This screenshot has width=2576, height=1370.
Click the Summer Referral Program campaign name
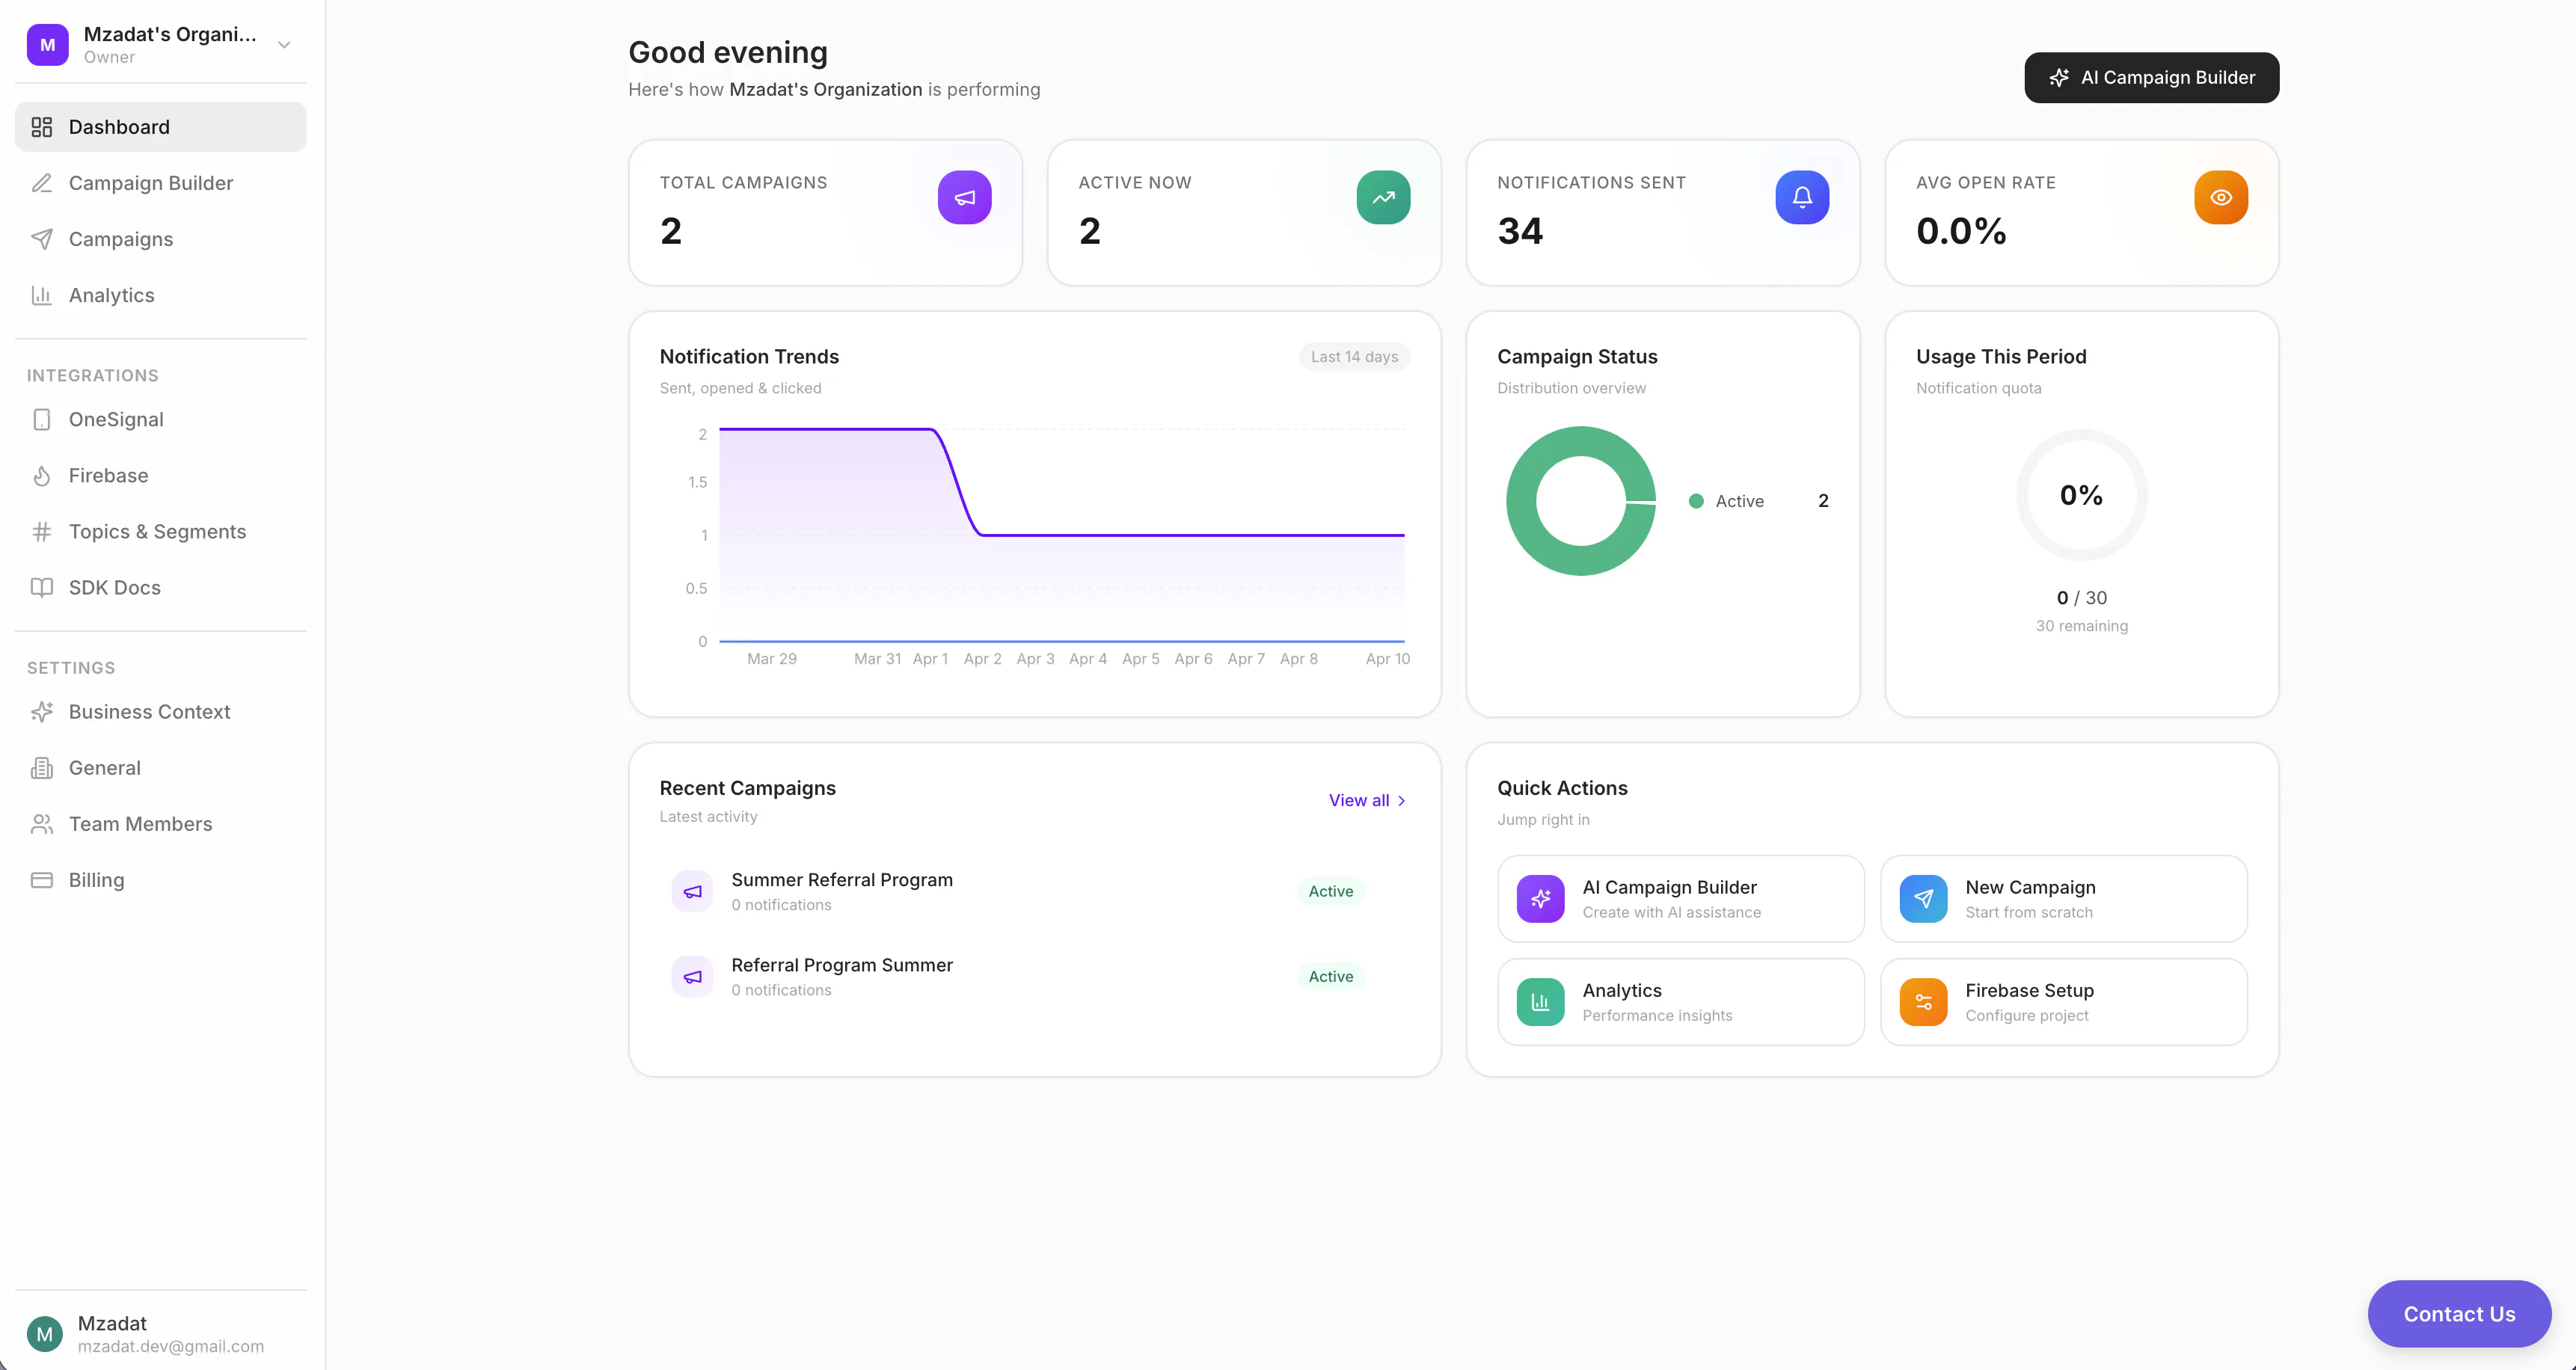coord(842,880)
